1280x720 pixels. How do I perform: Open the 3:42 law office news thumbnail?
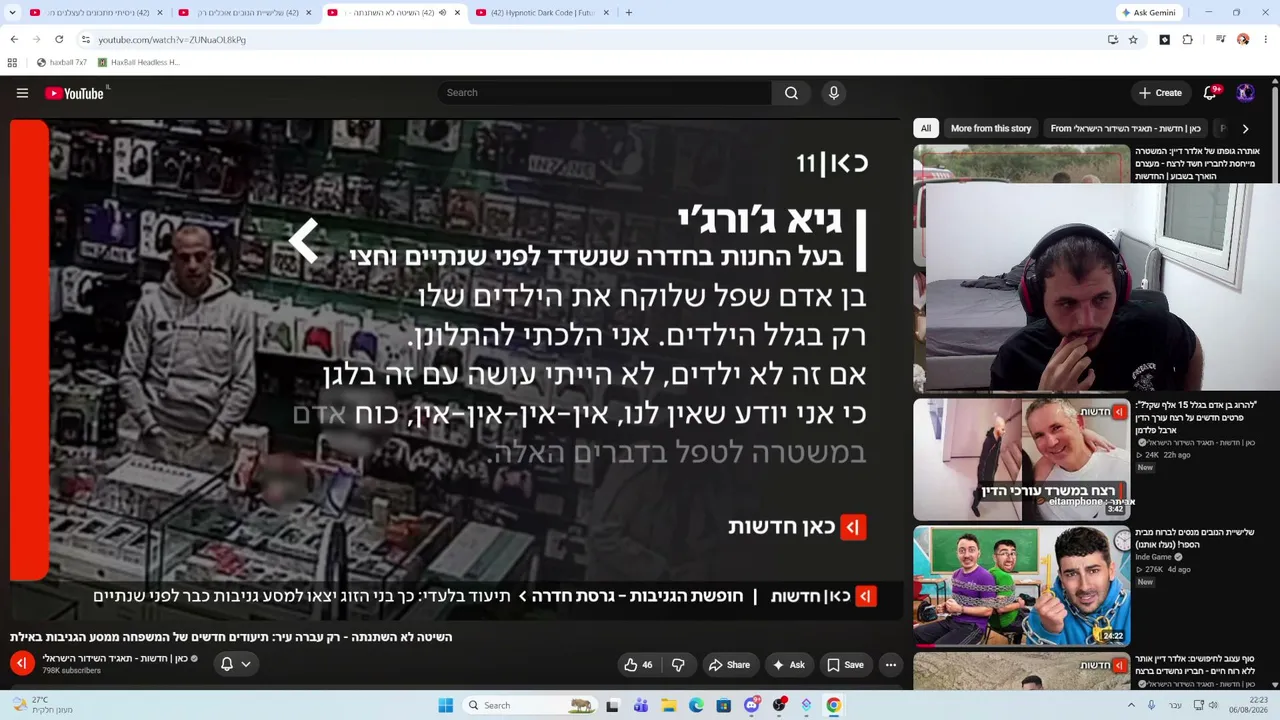click(1021, 459)
